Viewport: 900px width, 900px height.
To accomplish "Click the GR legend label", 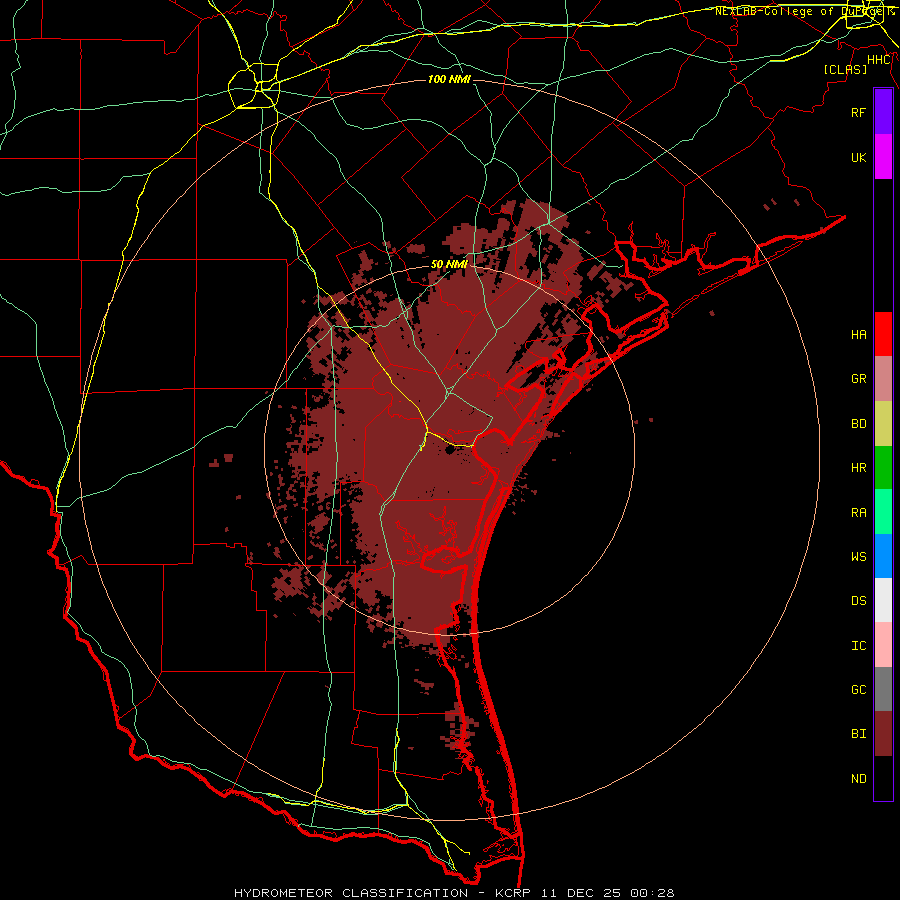I will pos(858,379).
